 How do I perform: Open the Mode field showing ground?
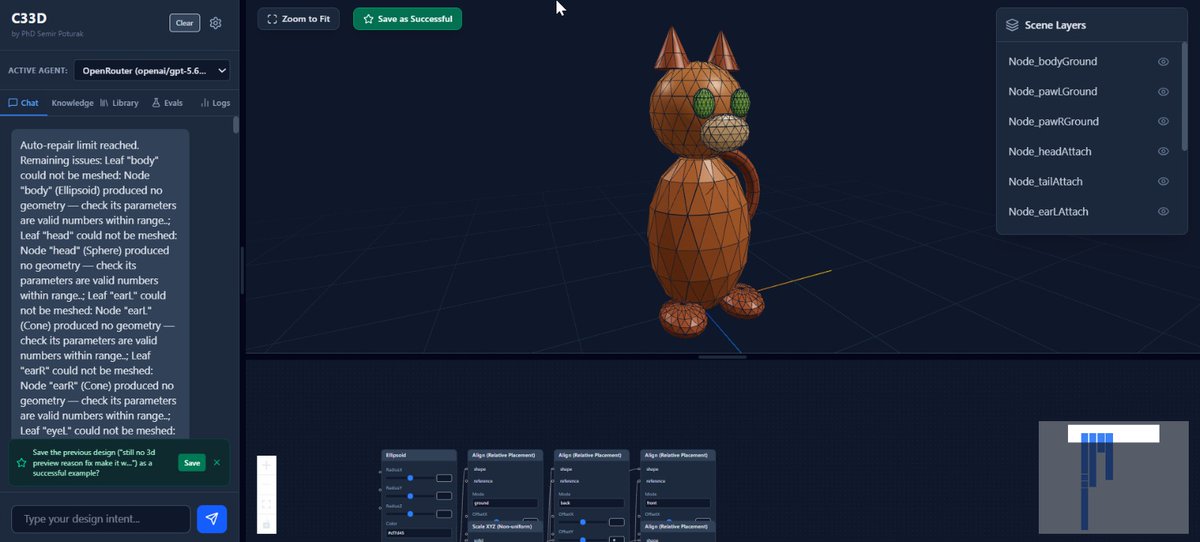505,503
